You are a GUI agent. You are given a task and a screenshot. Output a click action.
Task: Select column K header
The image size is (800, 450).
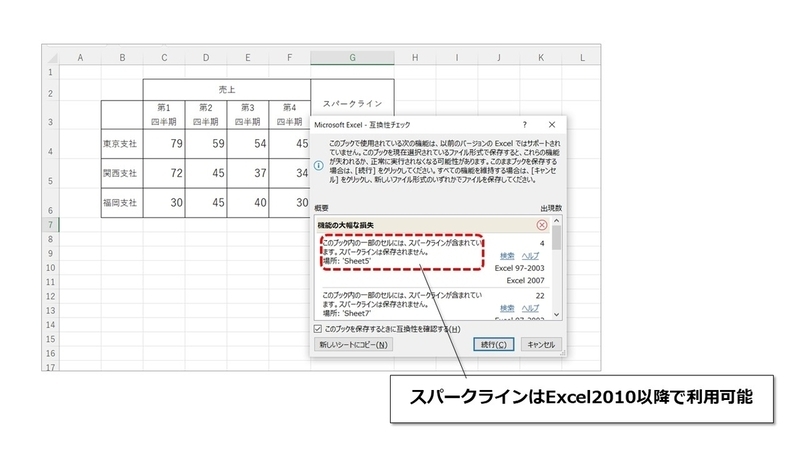click(x=540, y=58)
